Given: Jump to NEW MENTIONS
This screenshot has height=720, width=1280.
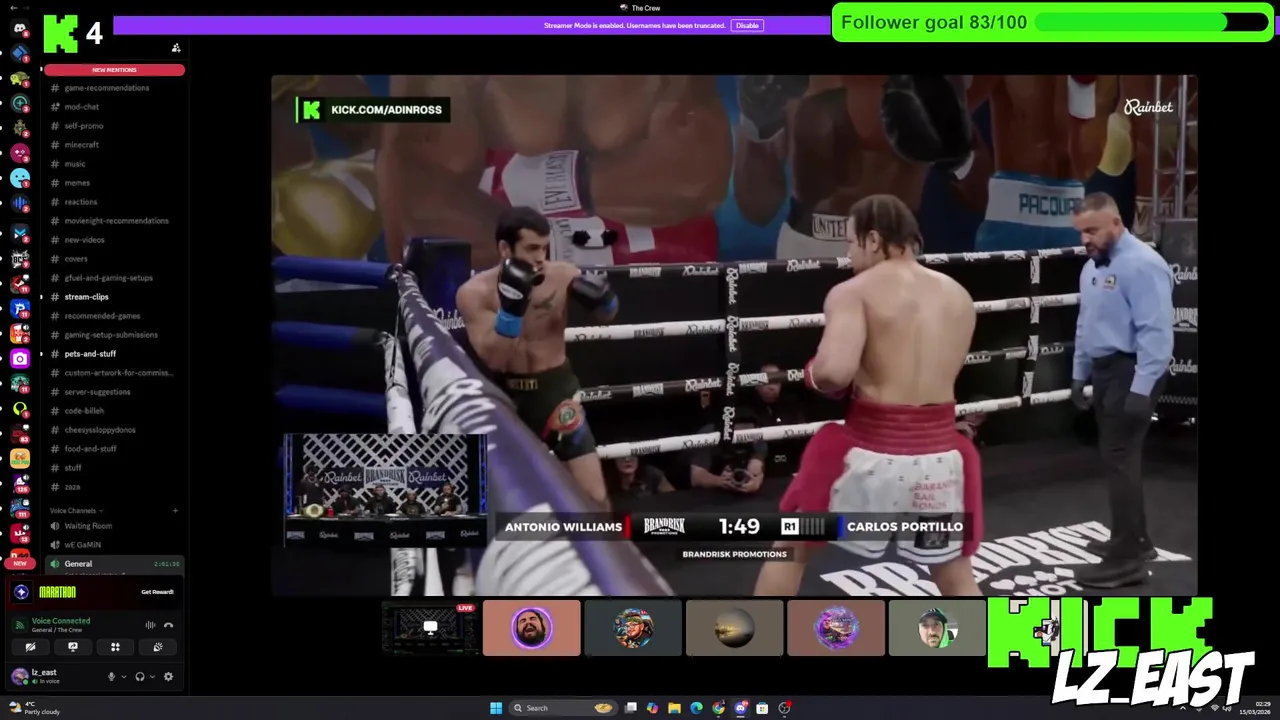Looking at the screenshot, I should [x=114, y=70].
